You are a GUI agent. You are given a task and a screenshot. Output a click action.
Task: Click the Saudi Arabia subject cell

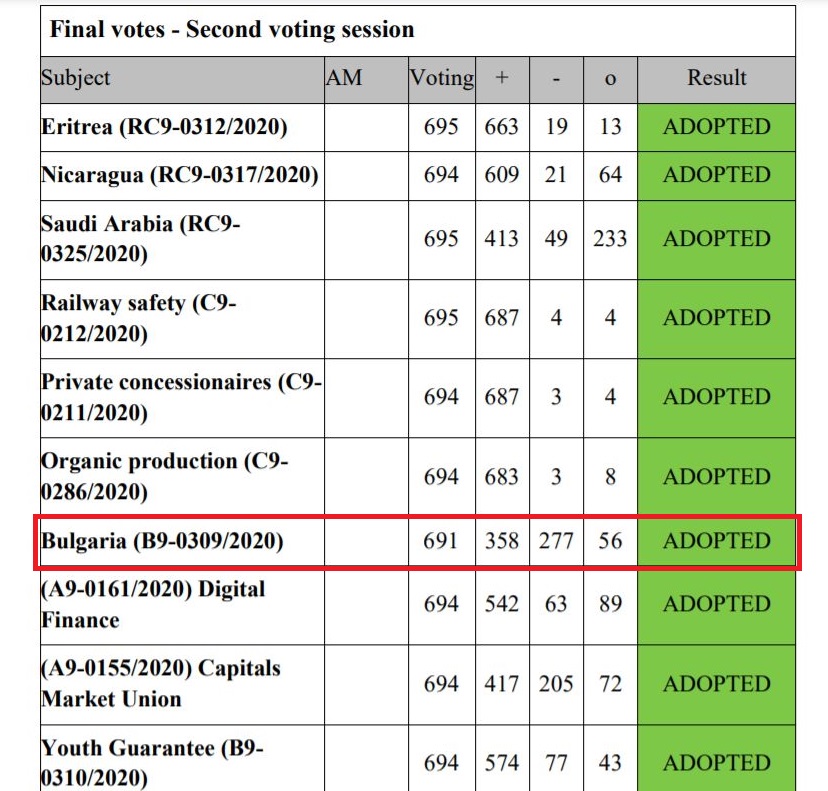(x=182, y=240)
